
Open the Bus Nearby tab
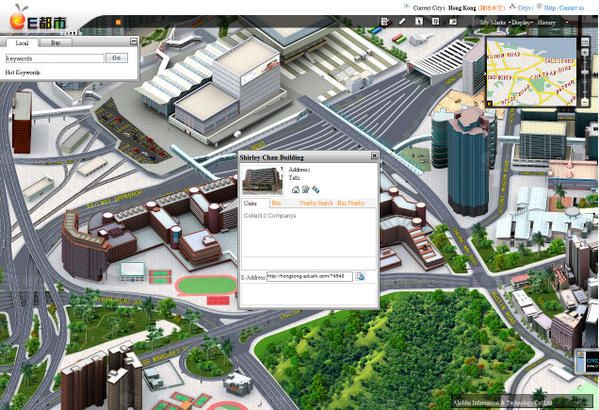pos(351,203)
